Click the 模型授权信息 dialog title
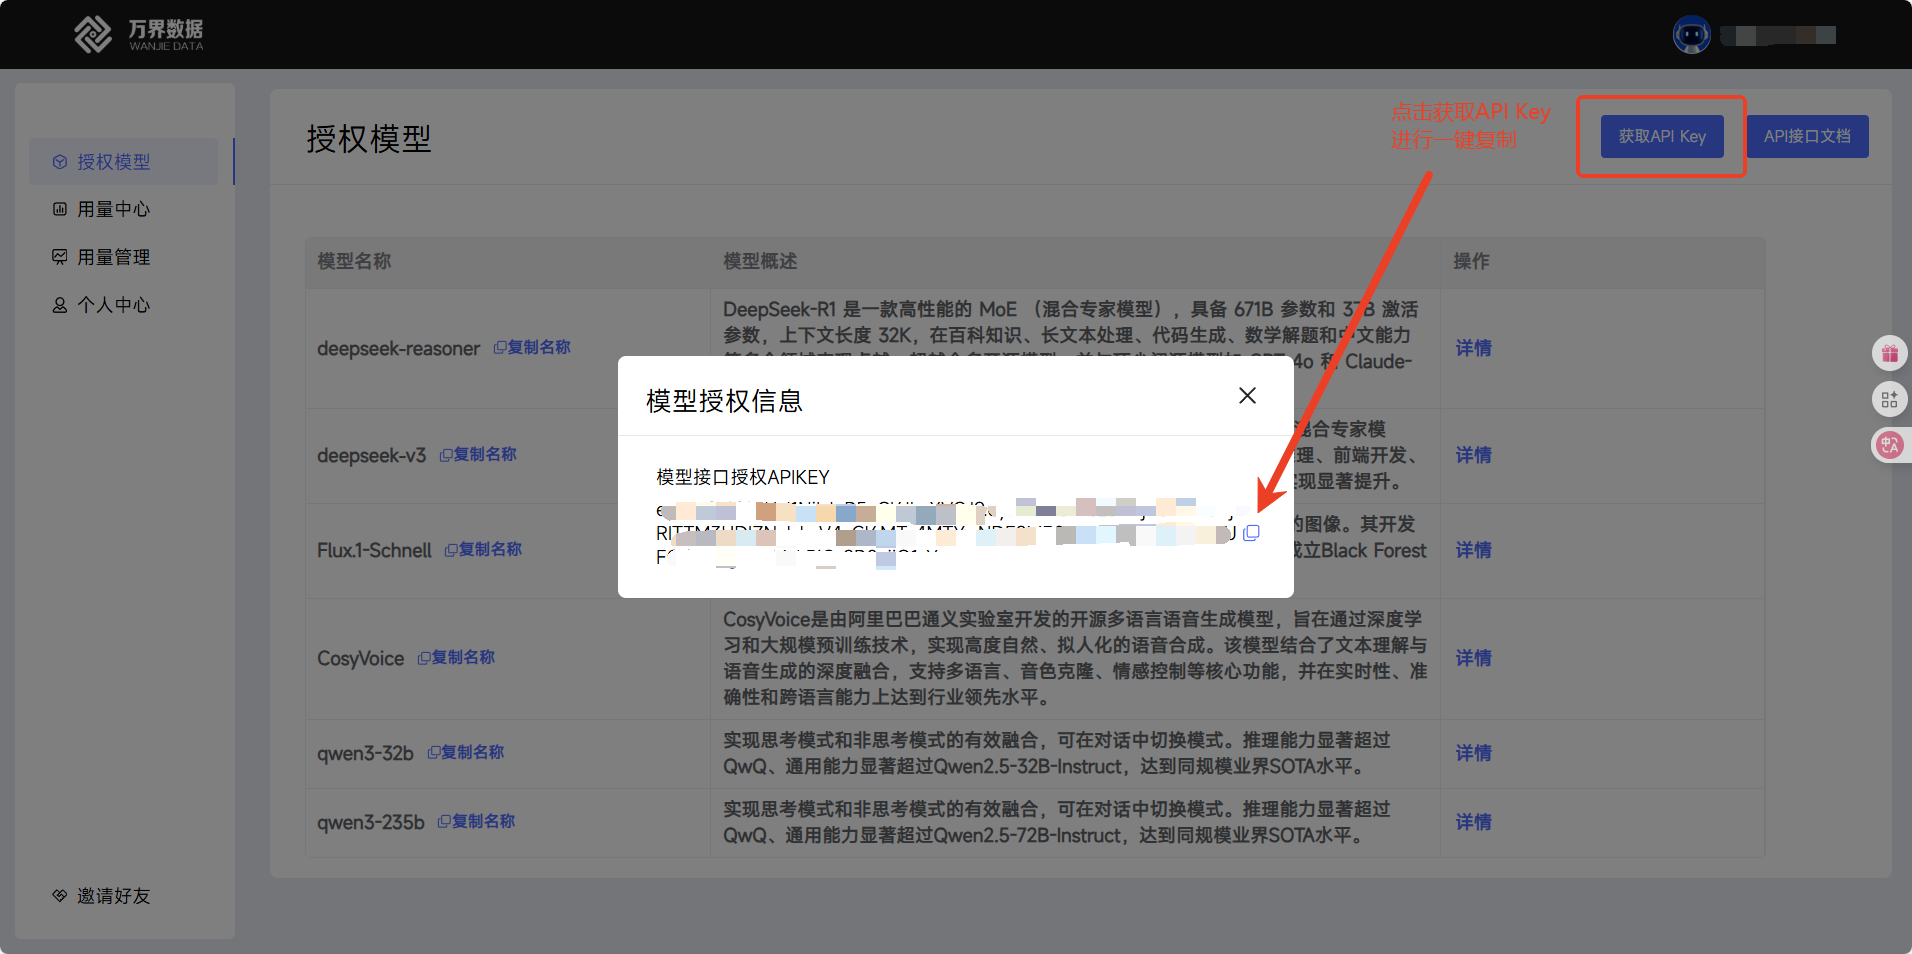Image resolution: width=1912 pixels, height=954 pixels. click(724, 401)
